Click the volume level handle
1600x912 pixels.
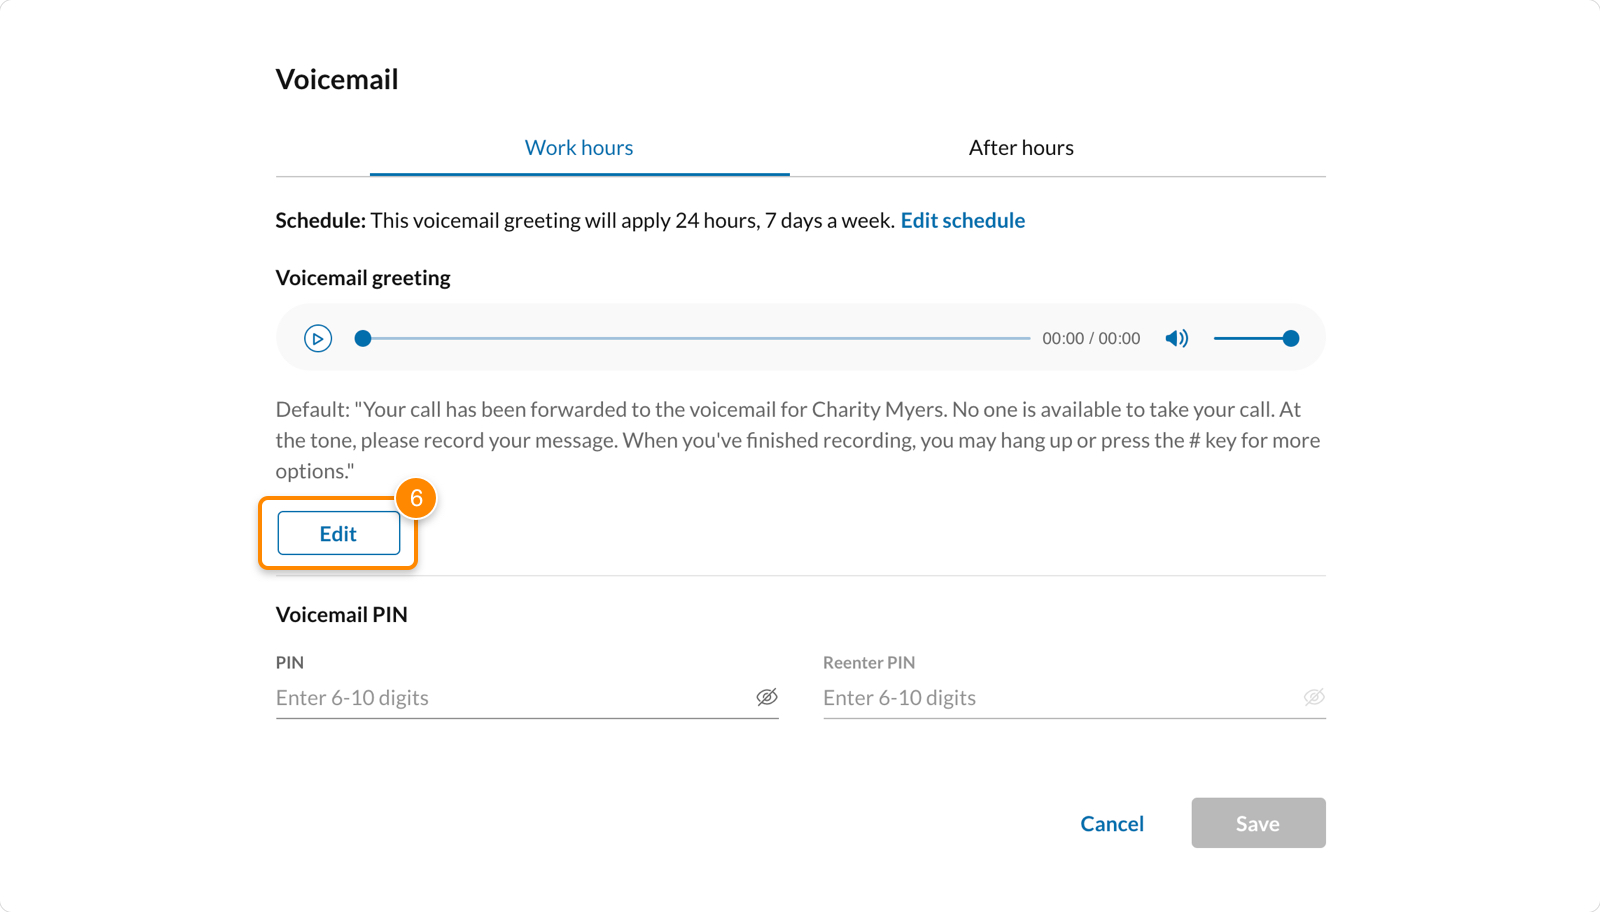tap(1292, 338)
